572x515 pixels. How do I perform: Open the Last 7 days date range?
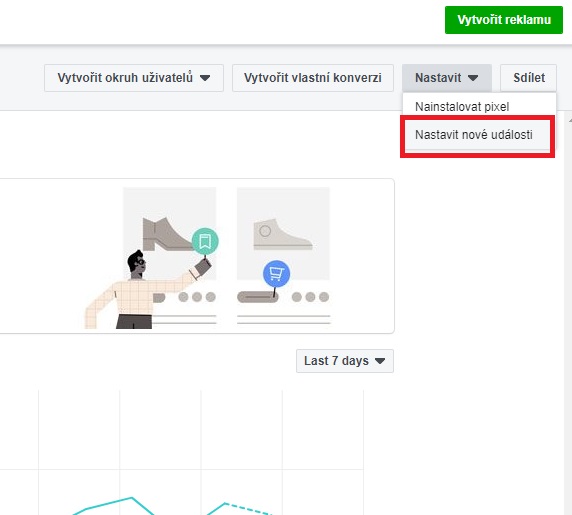pos(345,361)
